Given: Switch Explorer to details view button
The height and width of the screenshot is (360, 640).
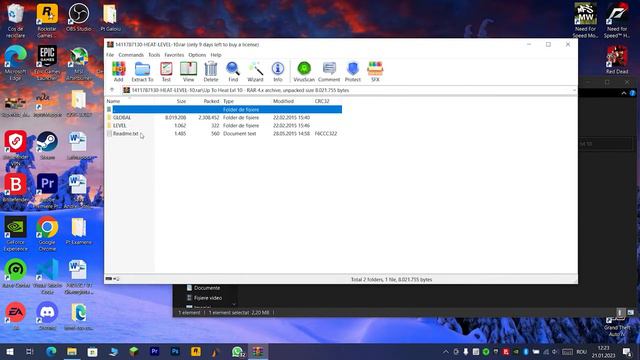Looking at the screenshot, I should (620, 313).
